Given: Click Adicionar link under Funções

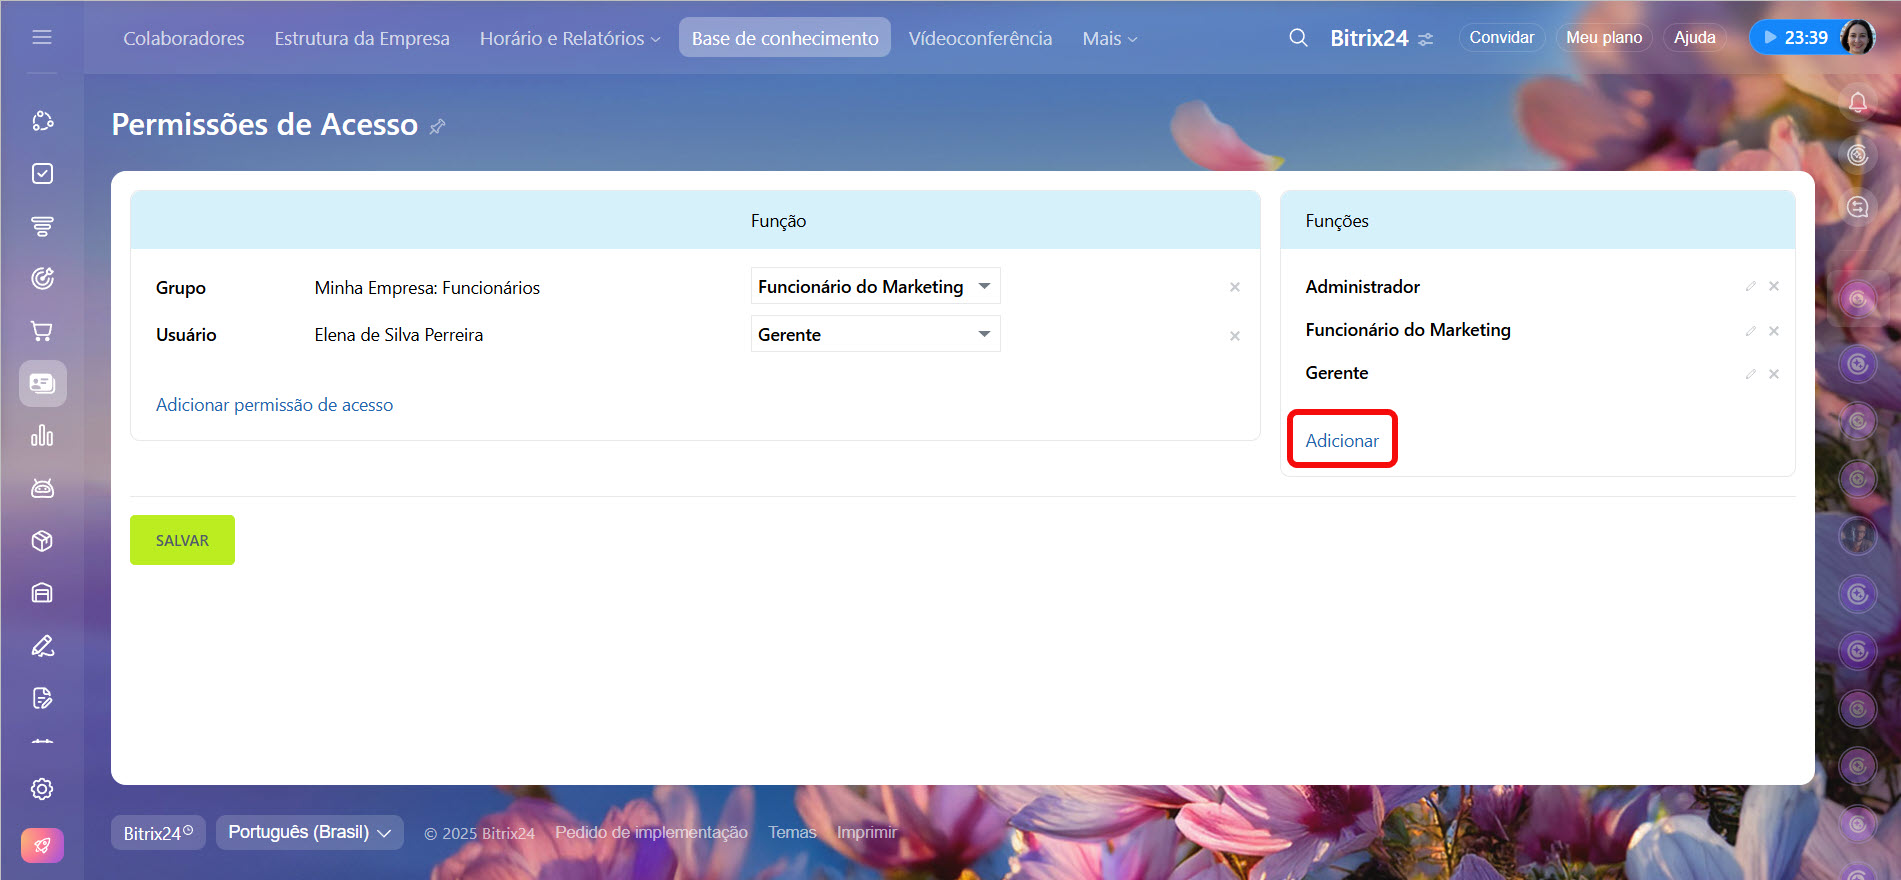Looking at the screenshot, I should tap(1341, 441).
